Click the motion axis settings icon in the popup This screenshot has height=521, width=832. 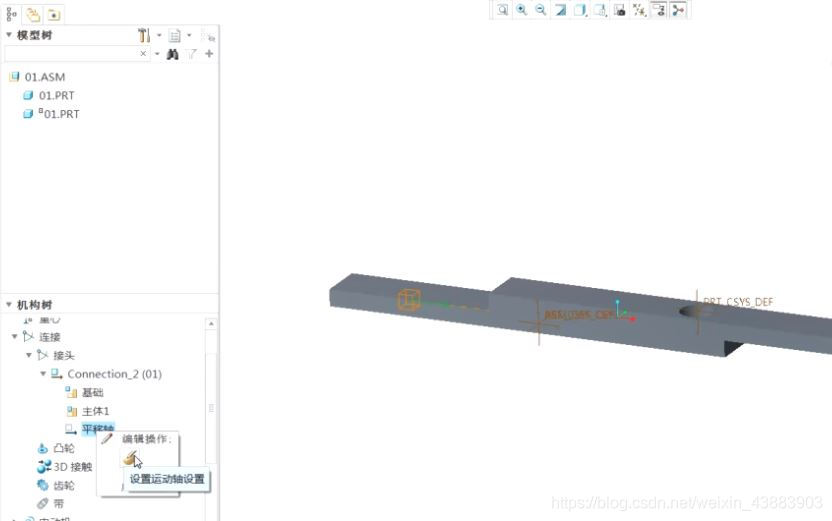click(x=131, y=459)
